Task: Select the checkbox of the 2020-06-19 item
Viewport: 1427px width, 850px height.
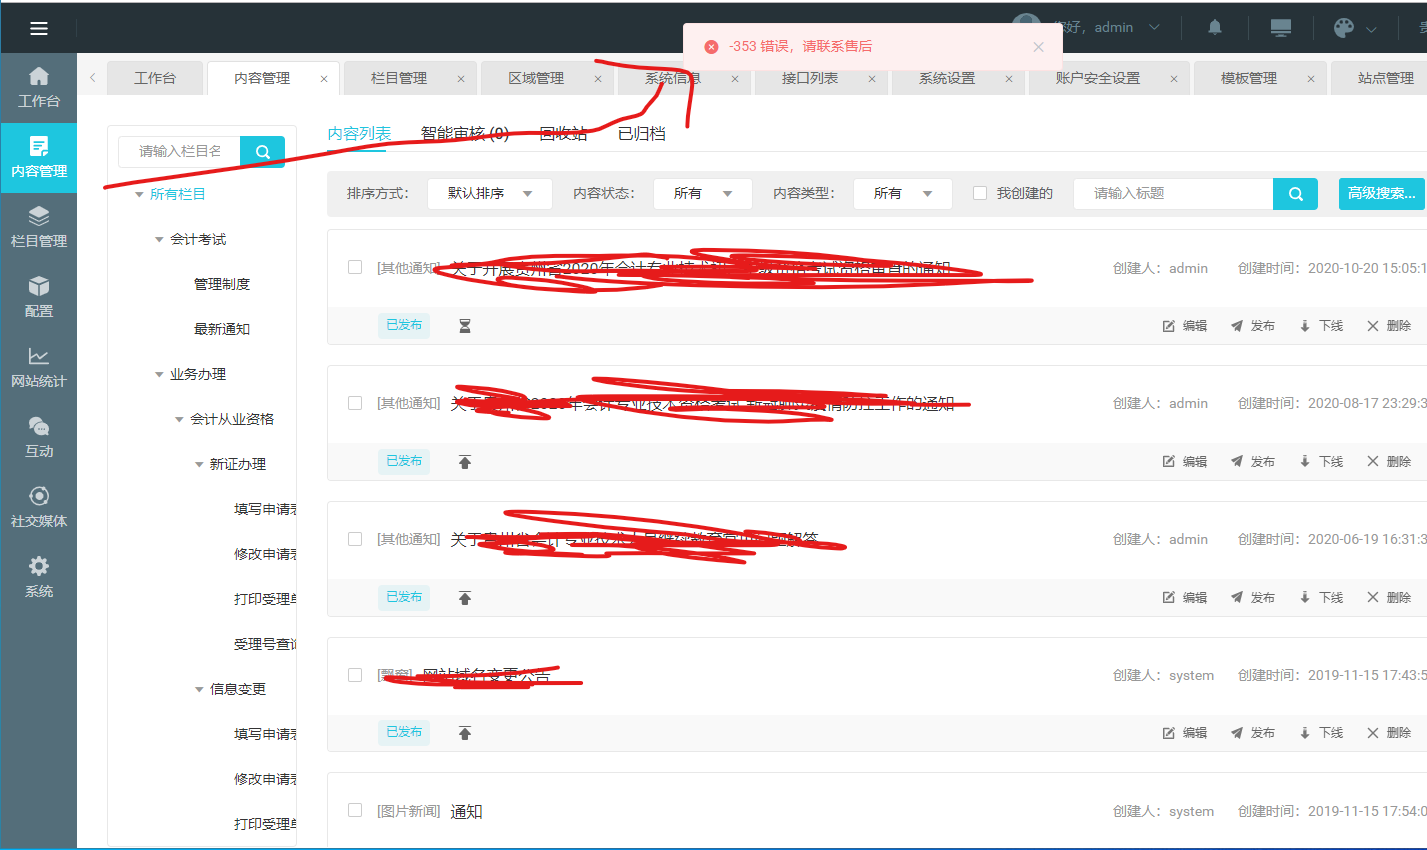Action: [x=355, y=539]
